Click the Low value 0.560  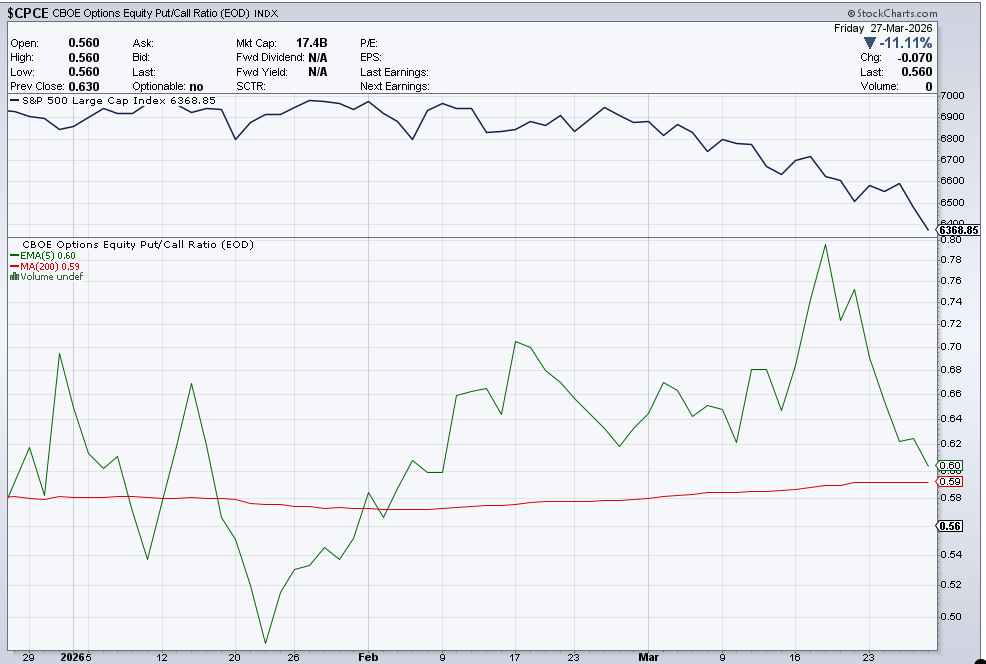tap(84, 72)
